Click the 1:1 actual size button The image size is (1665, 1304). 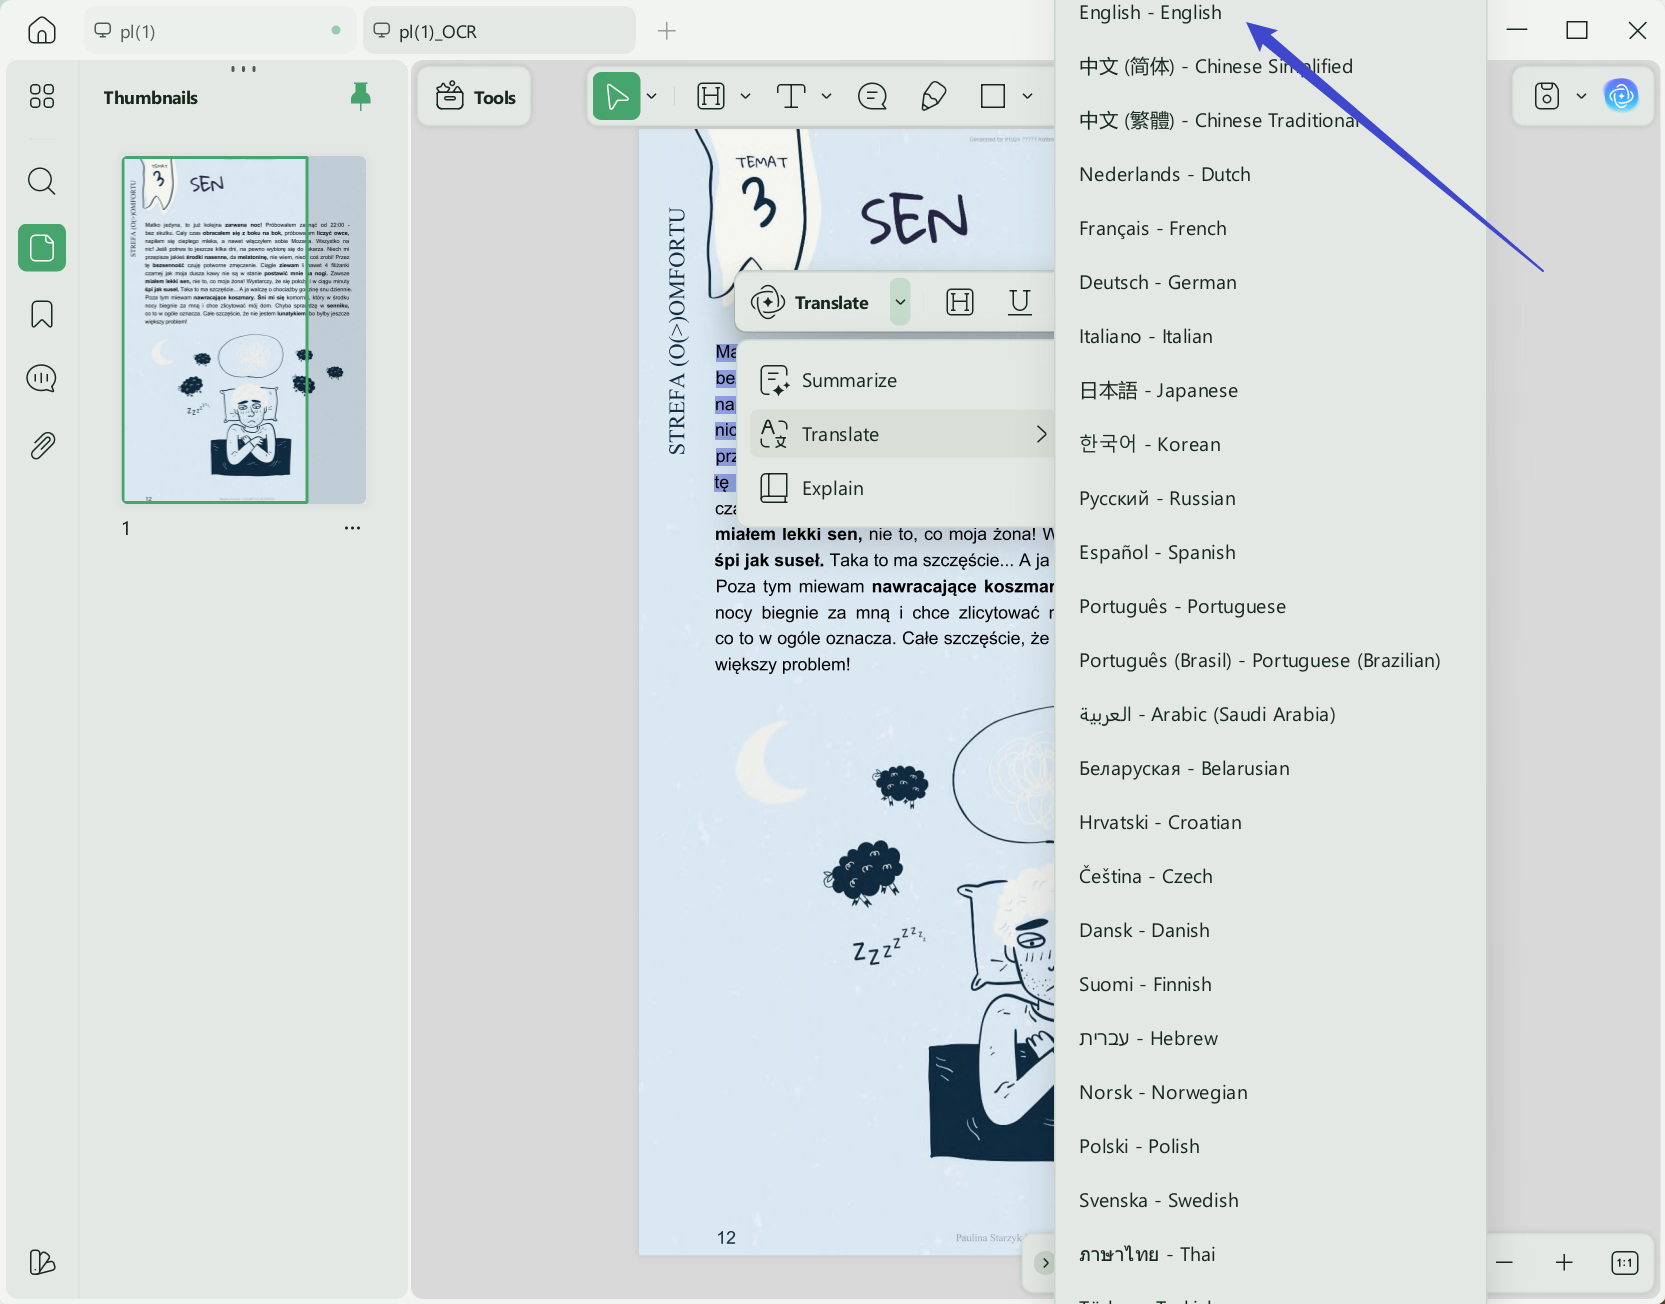pyautogui.click(x=1625, y=1262)
